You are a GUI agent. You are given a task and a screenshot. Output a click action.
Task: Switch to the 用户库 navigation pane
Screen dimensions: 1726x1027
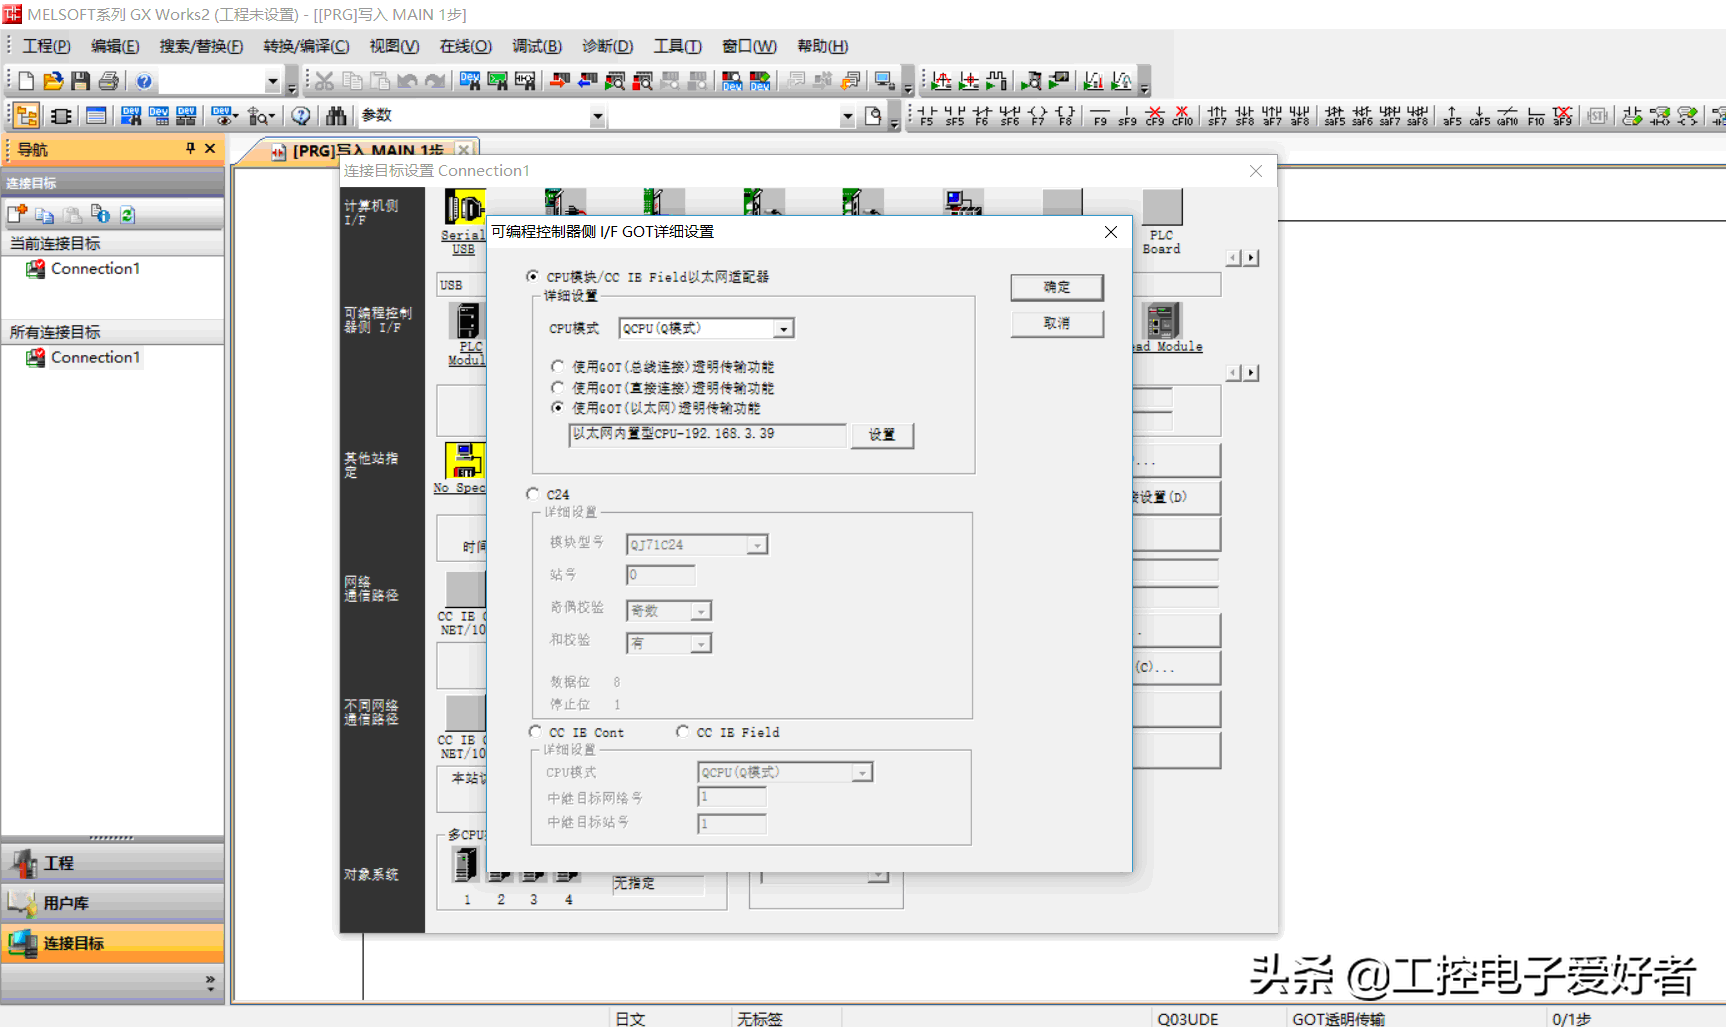coord(66,903)
